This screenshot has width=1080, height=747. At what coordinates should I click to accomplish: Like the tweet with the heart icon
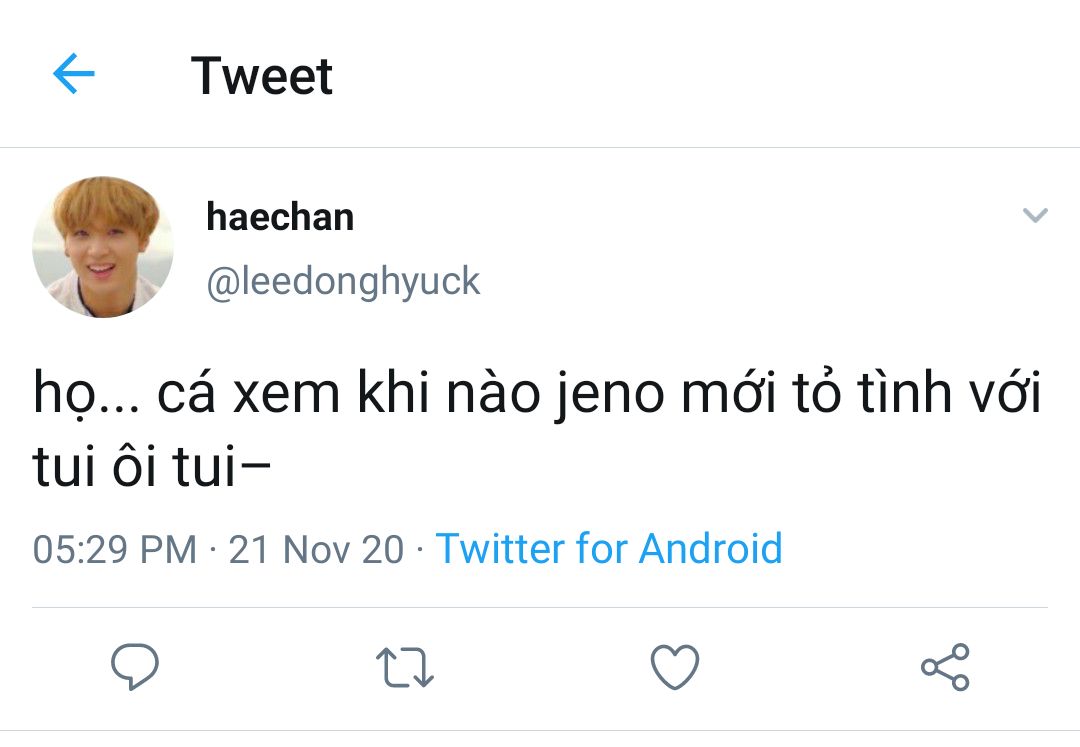(x=675, y=667)
